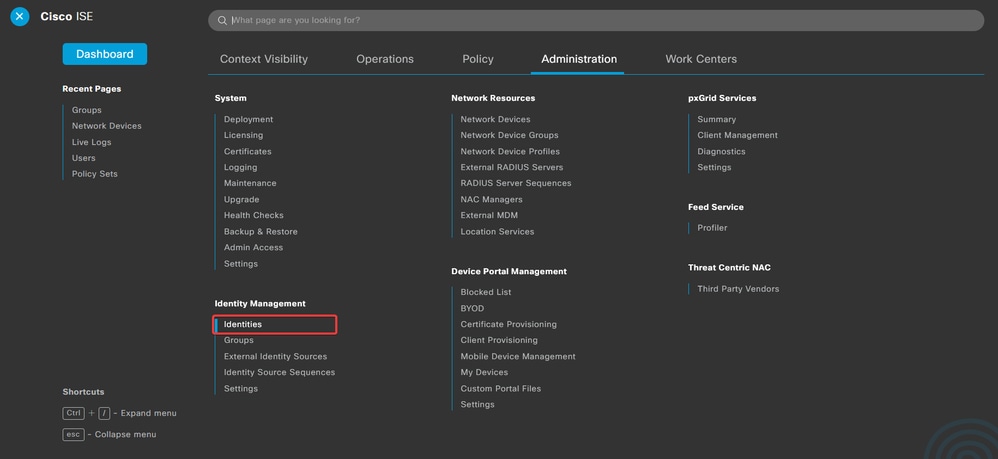Viewport: 998px width, 459px height.
Task: Open Summary under pxGrid Services
Action: (x=717, y=119)
